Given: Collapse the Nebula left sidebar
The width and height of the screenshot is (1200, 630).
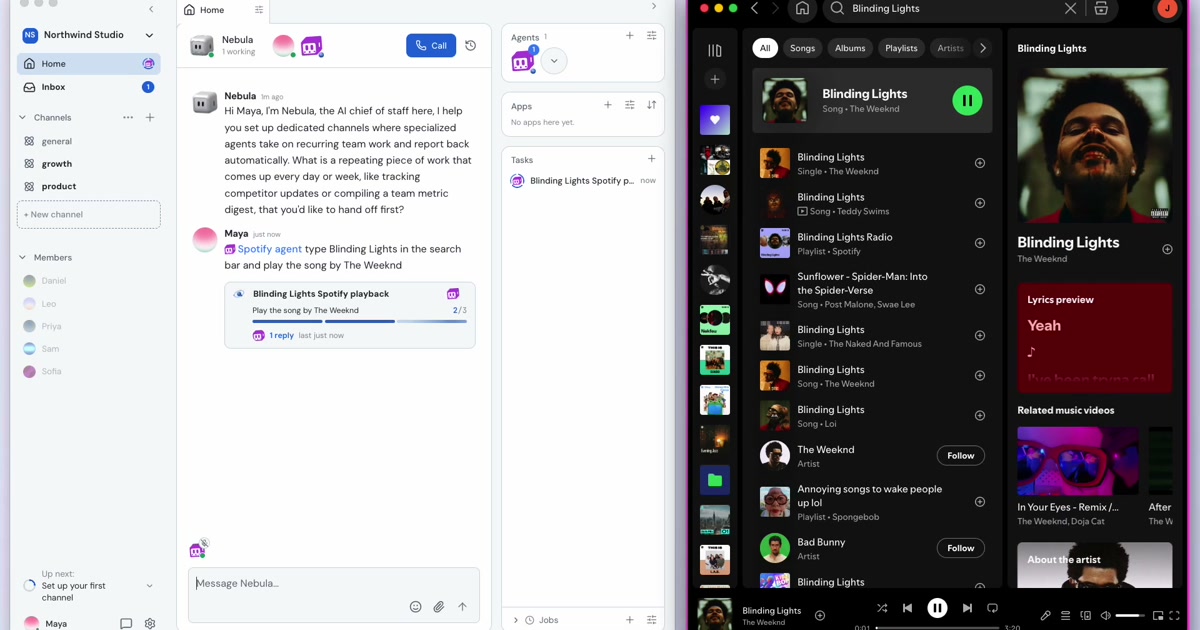Looking at the screenshot, I should 151,9.
